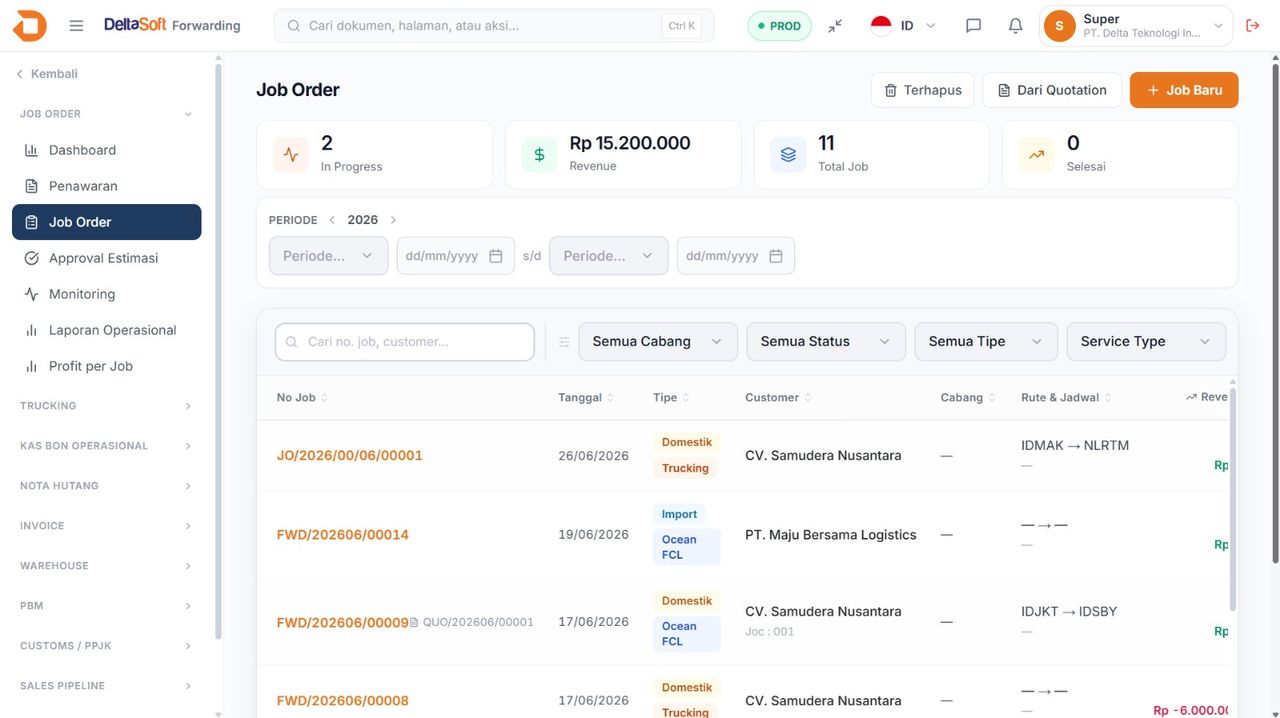1280x718 pixels.
Task: Select the active Job Order menu item
Action: click(106, 222)
